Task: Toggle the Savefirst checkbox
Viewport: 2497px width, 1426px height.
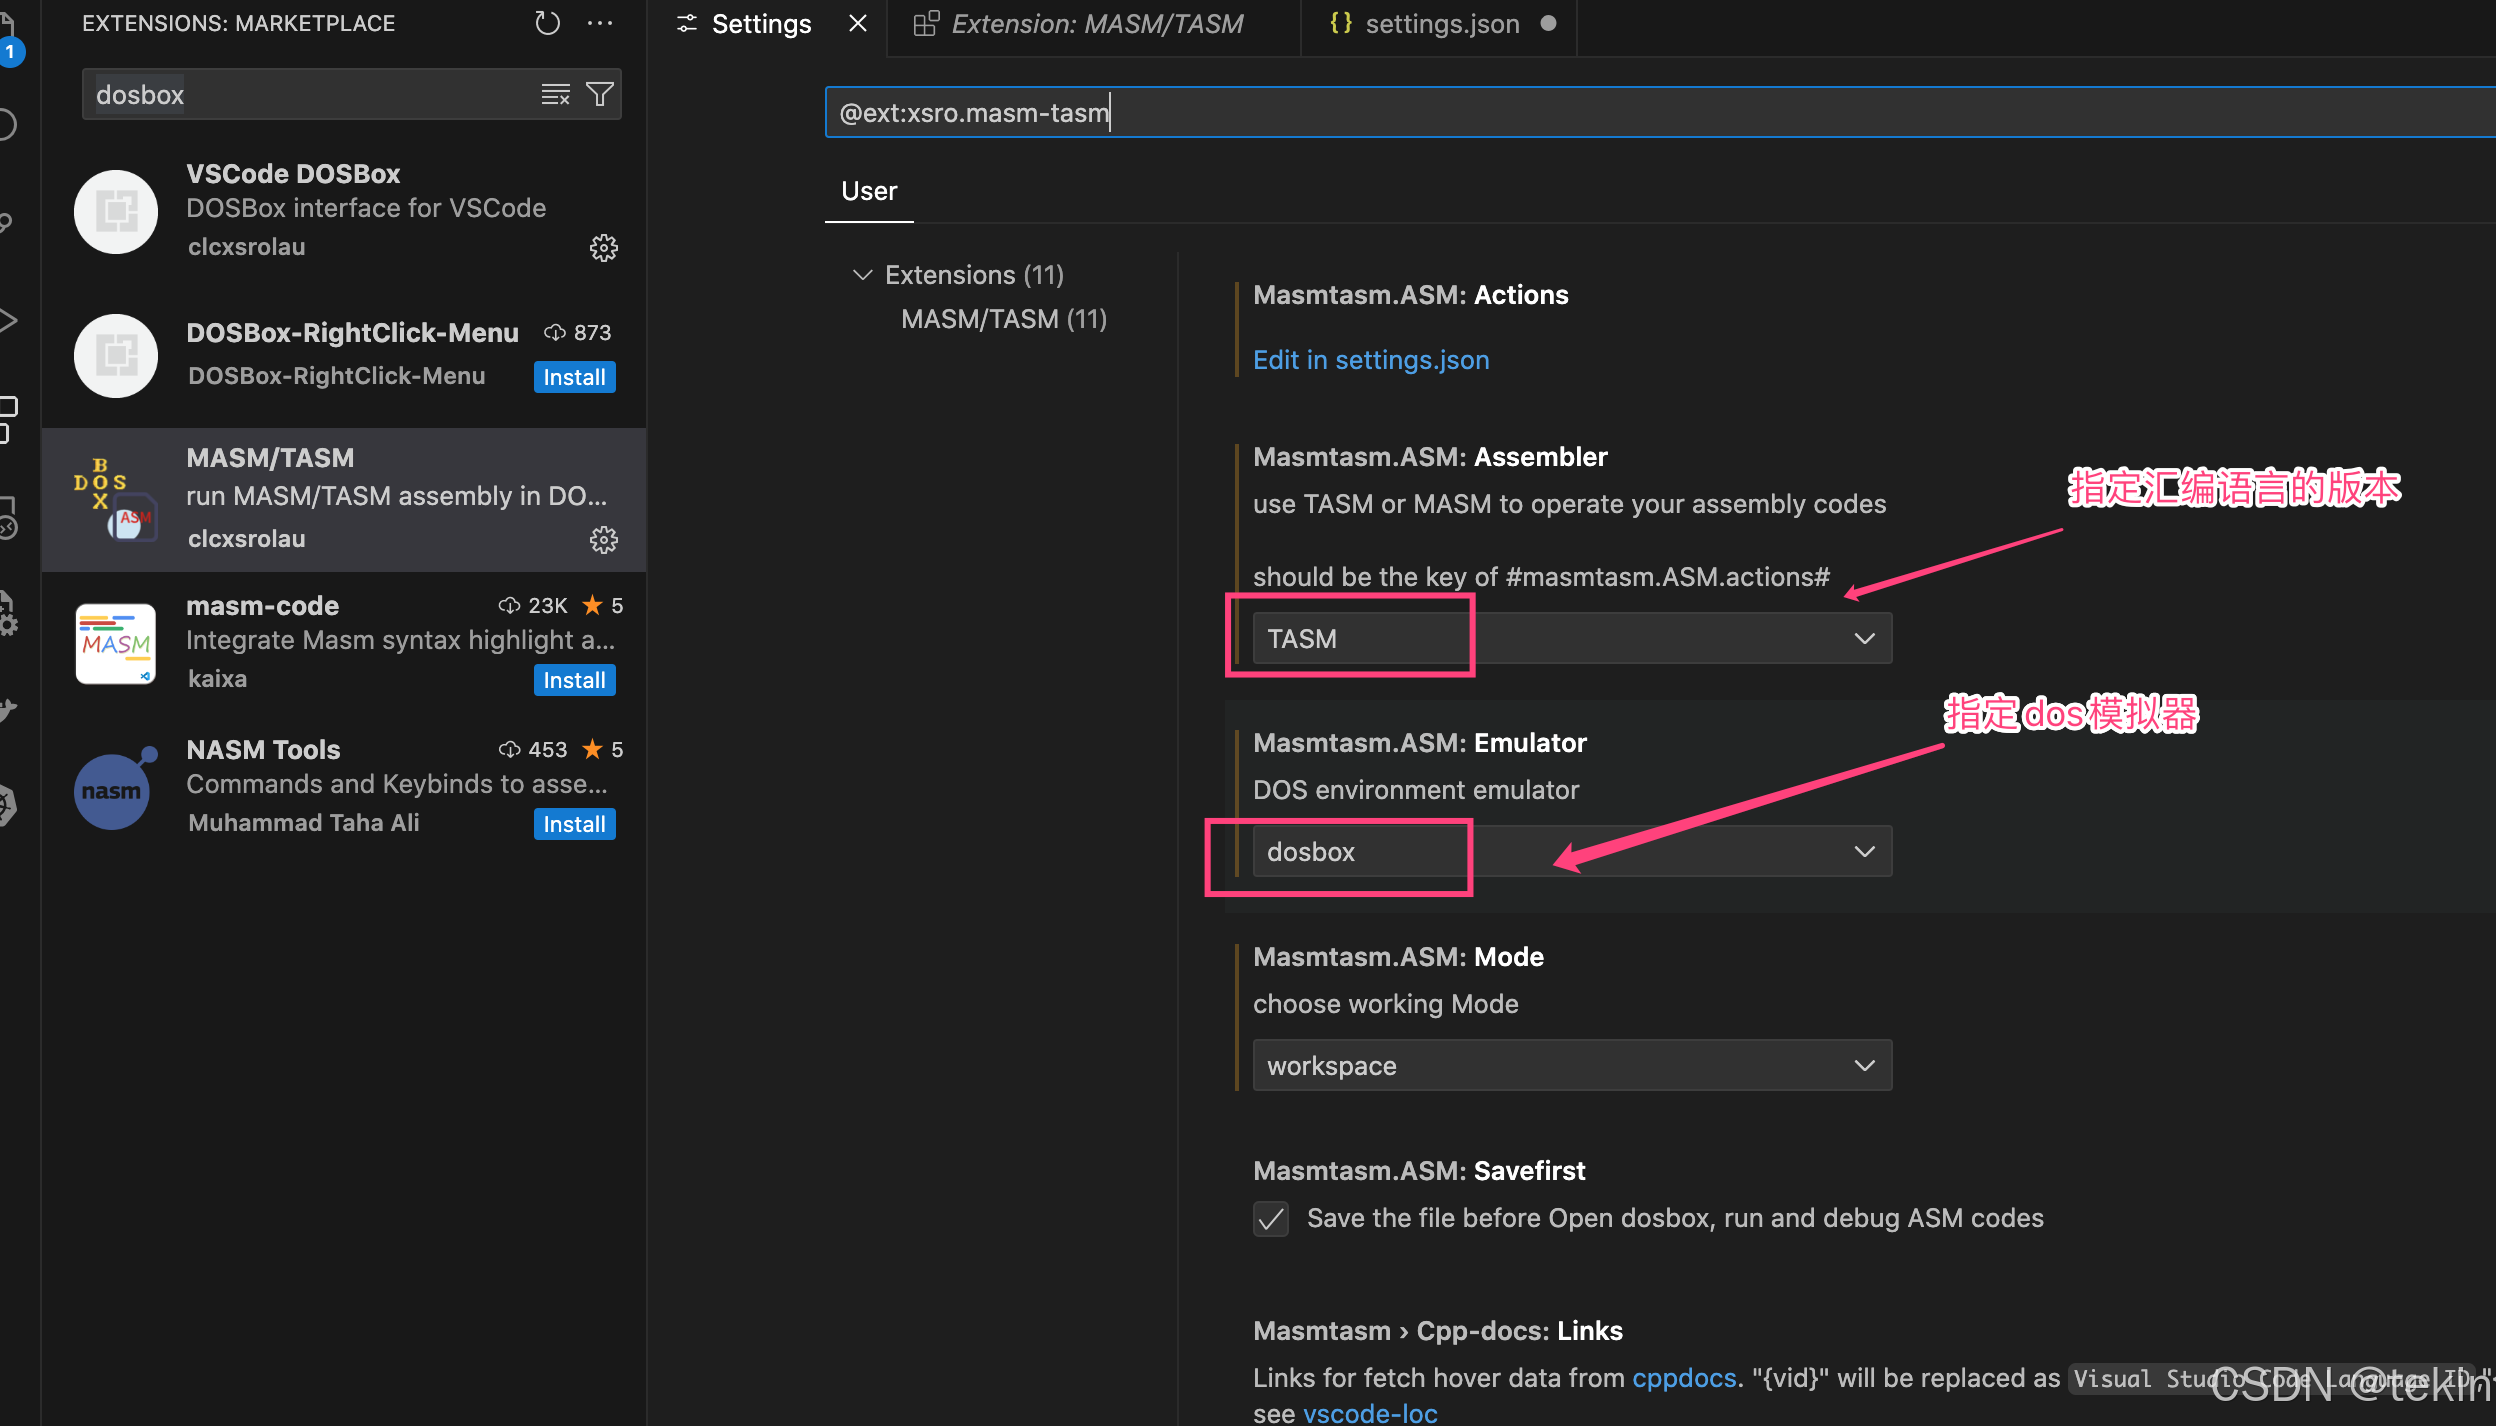Action: point(1271,1219)
